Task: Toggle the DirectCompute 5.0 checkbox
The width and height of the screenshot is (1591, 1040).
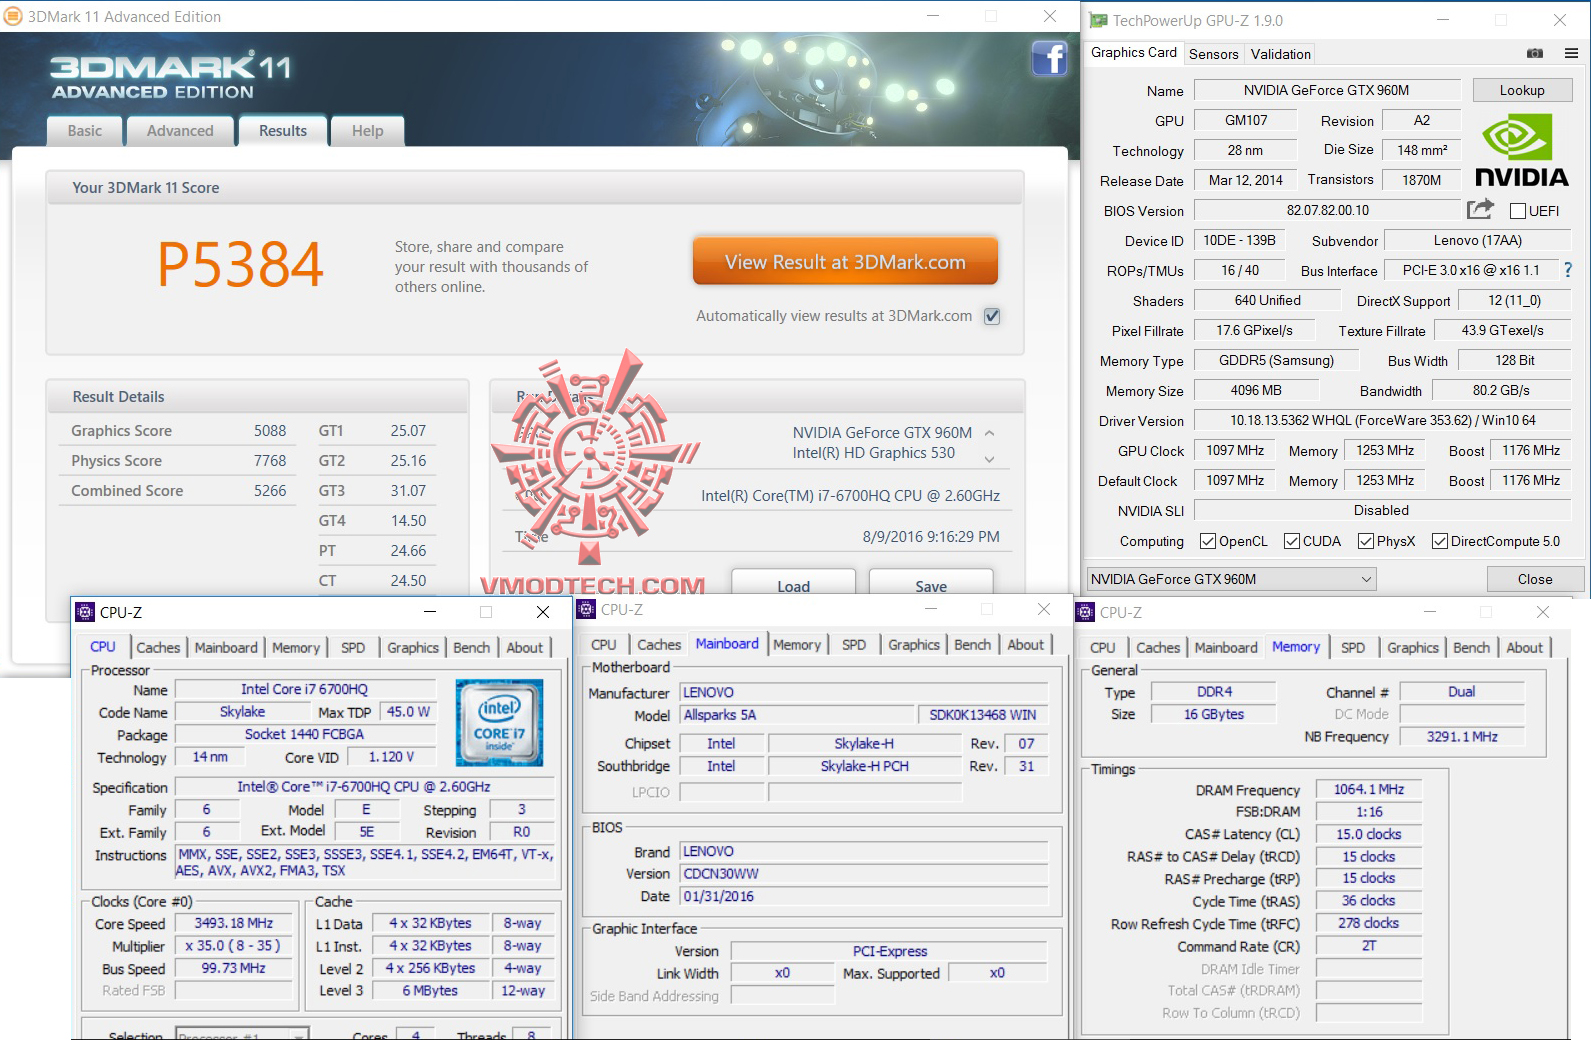Action: [1440, 541]
